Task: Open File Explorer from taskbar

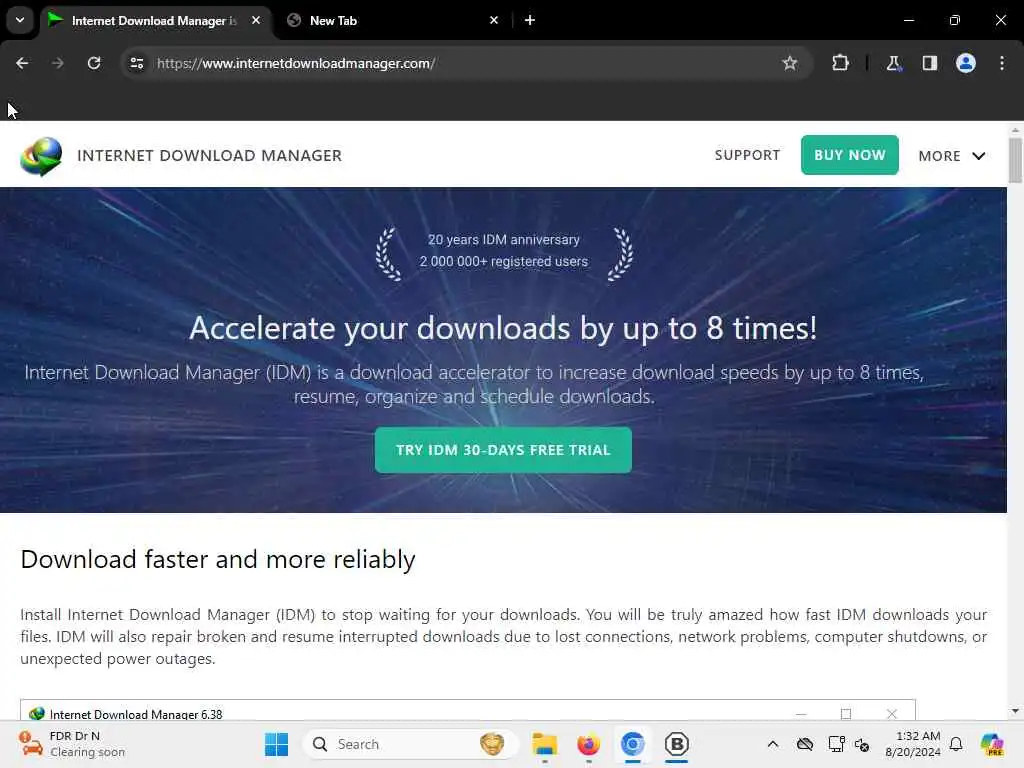Action: coord(544,744)
